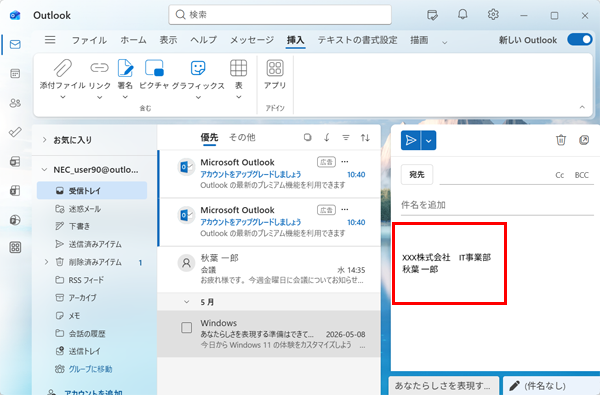Select the アーカイブ folder
600x395 pixels.
click(x=92, y=297)
